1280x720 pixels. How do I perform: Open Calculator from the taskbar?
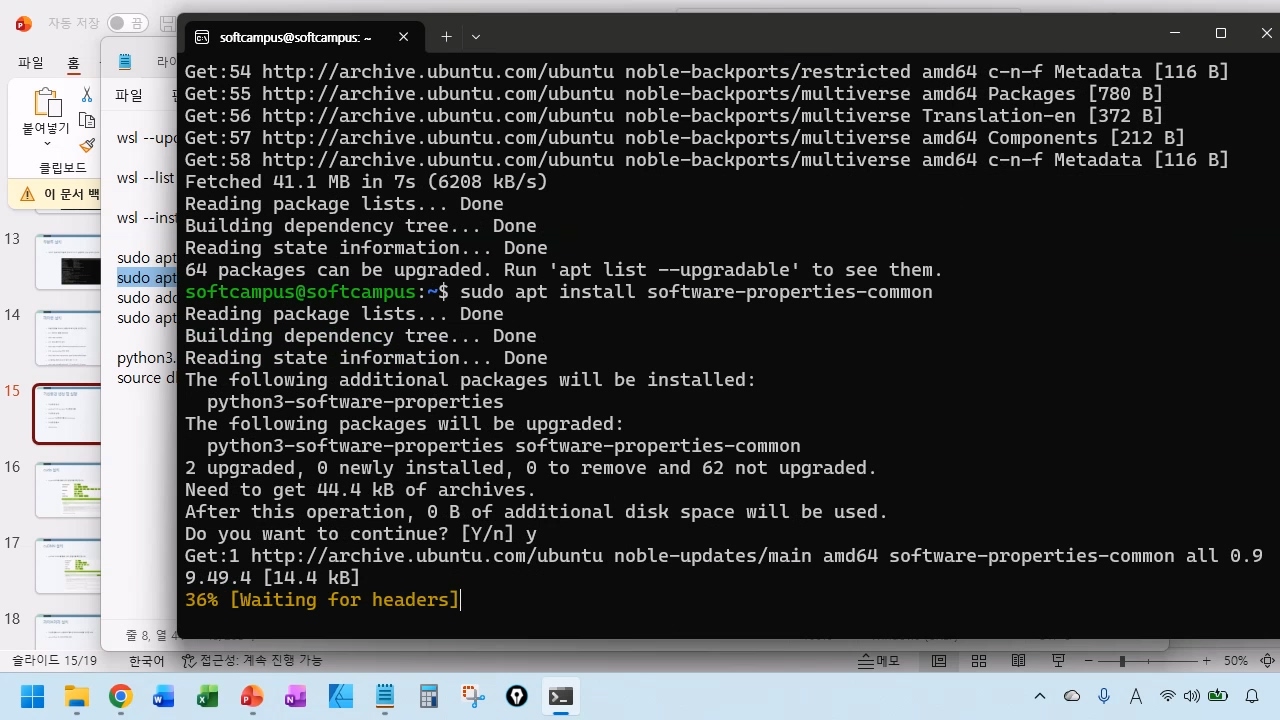tap(429, 697)
